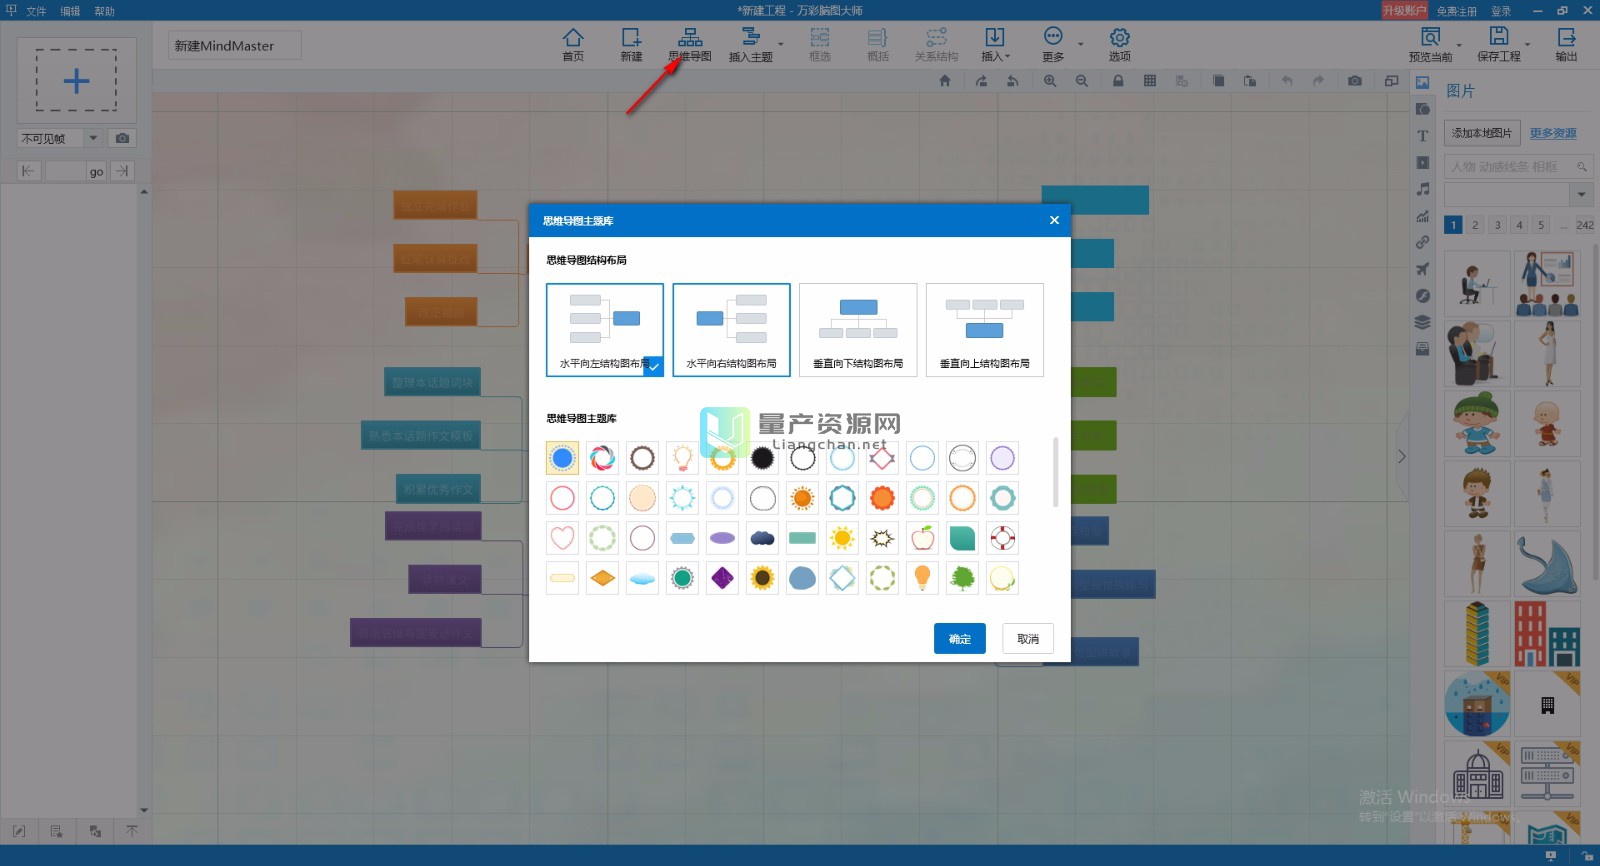The image size is (1600, 866).
Task: Open the 文件 menu
Action: pos(36,11)
